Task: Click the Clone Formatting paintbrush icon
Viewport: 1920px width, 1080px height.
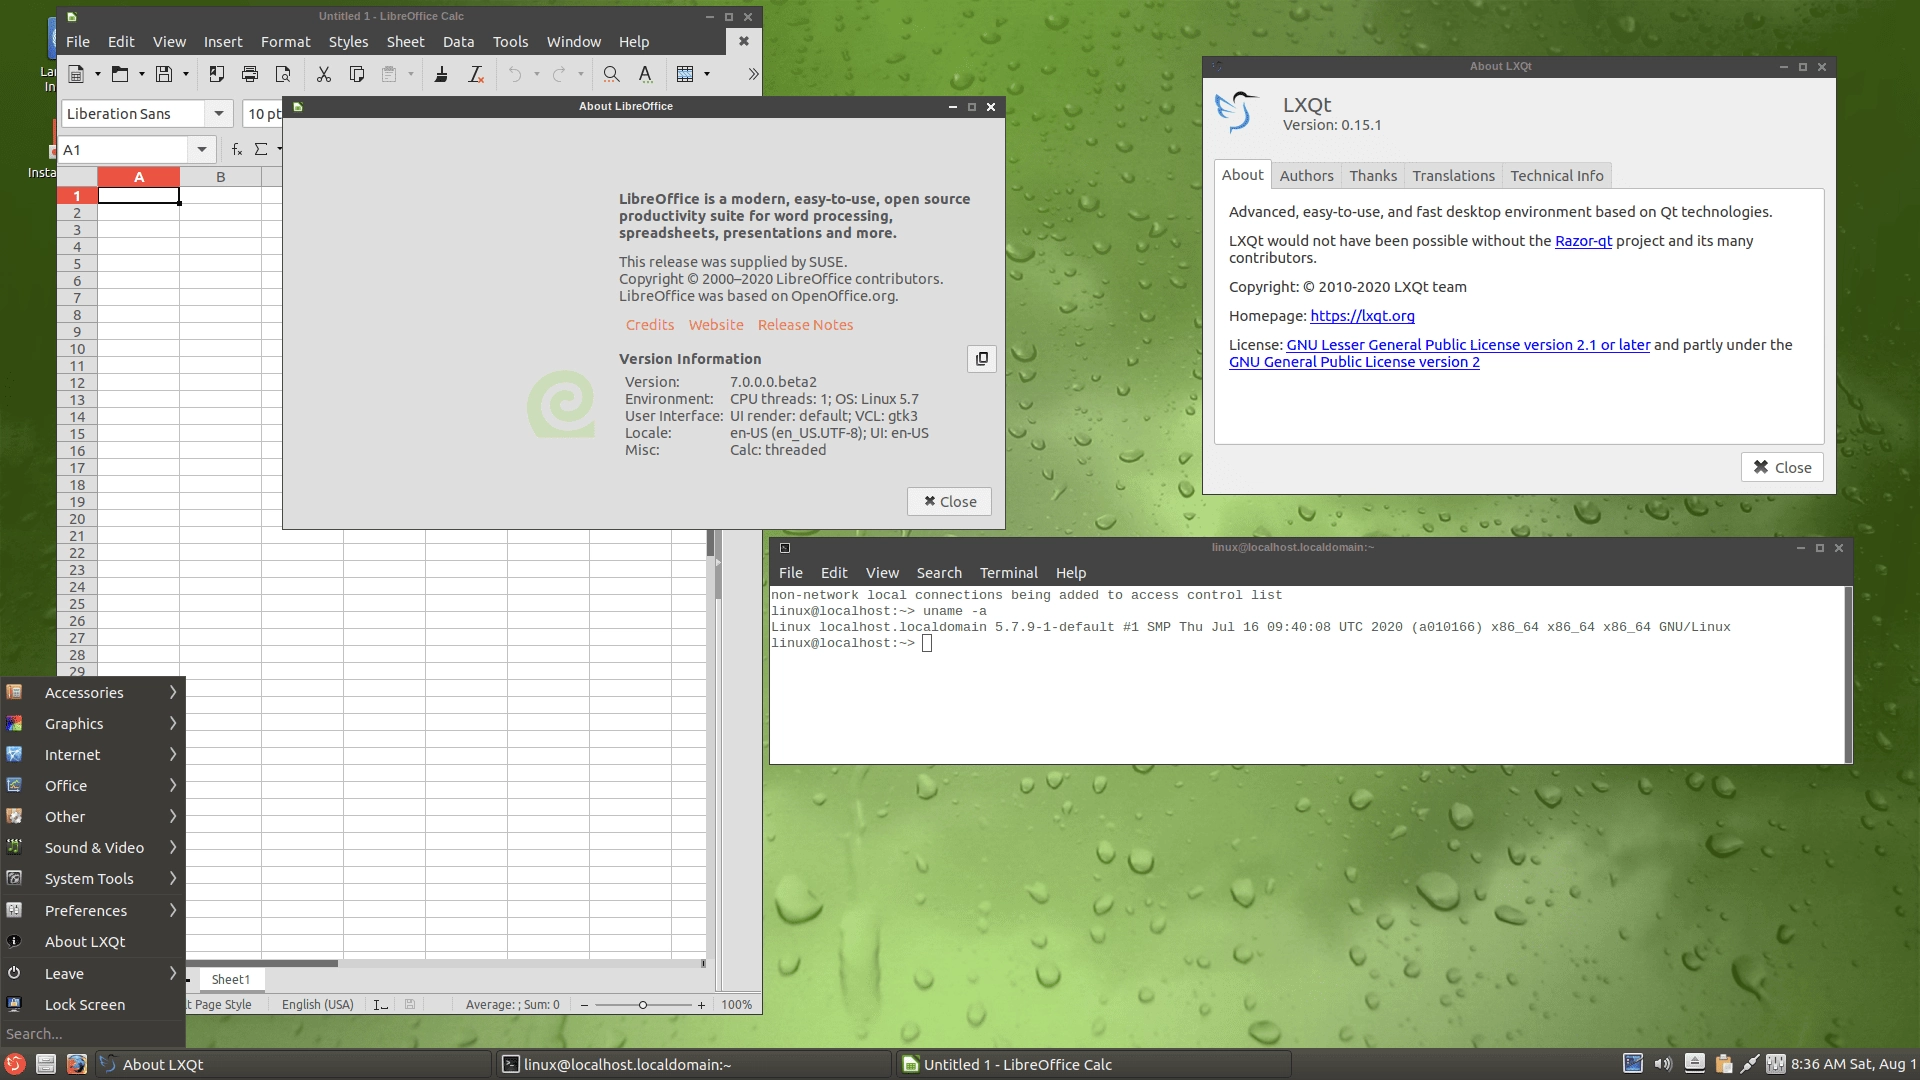Action: [441, 74]
